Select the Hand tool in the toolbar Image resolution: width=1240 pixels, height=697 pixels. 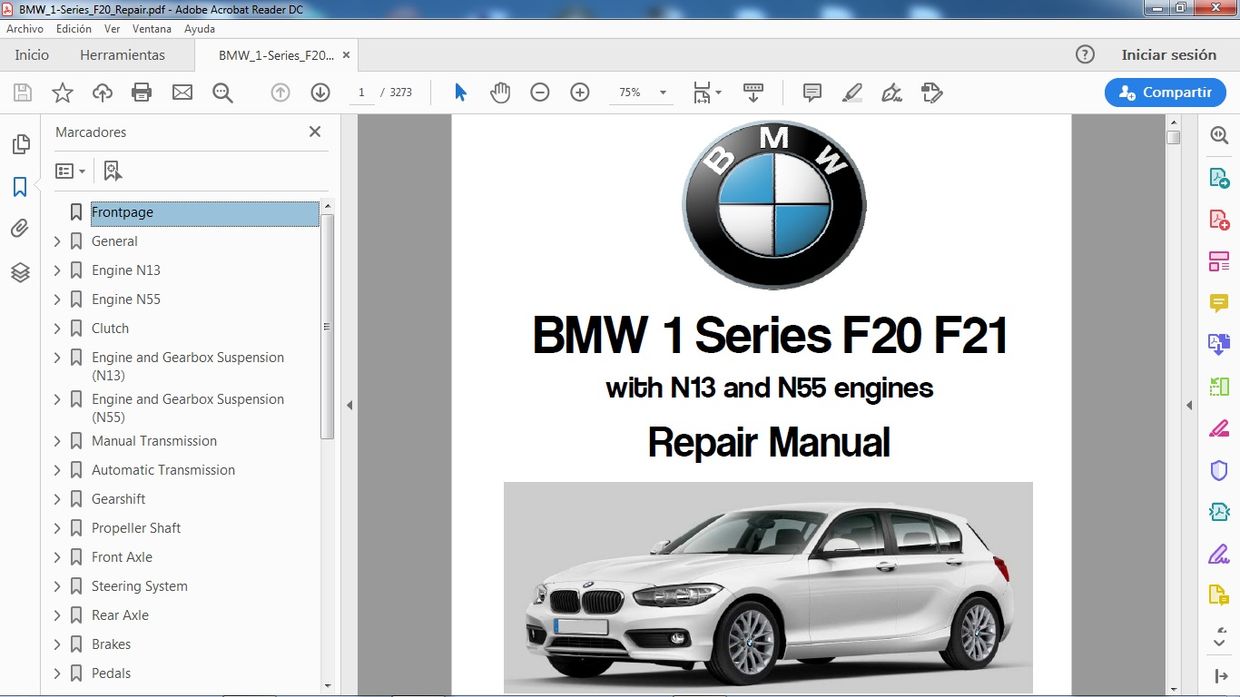point(500,92)
